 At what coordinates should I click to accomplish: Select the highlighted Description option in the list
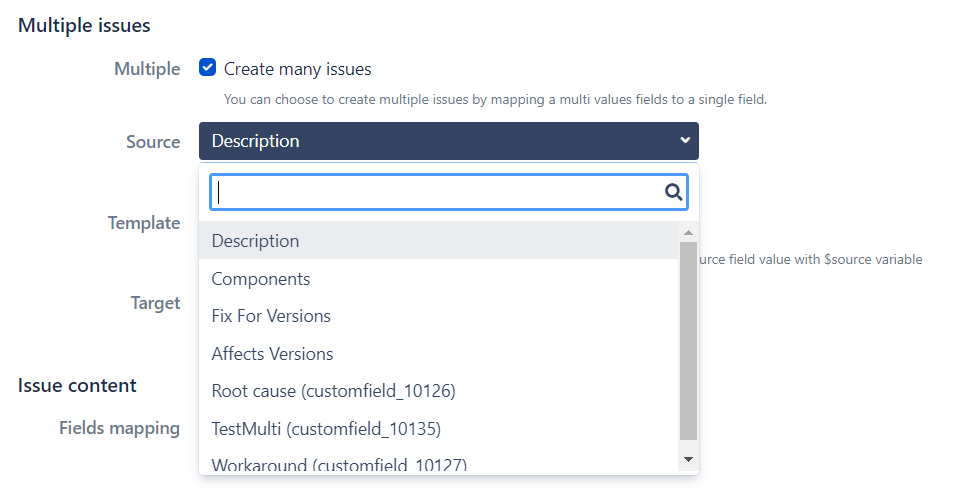[255, 241]
